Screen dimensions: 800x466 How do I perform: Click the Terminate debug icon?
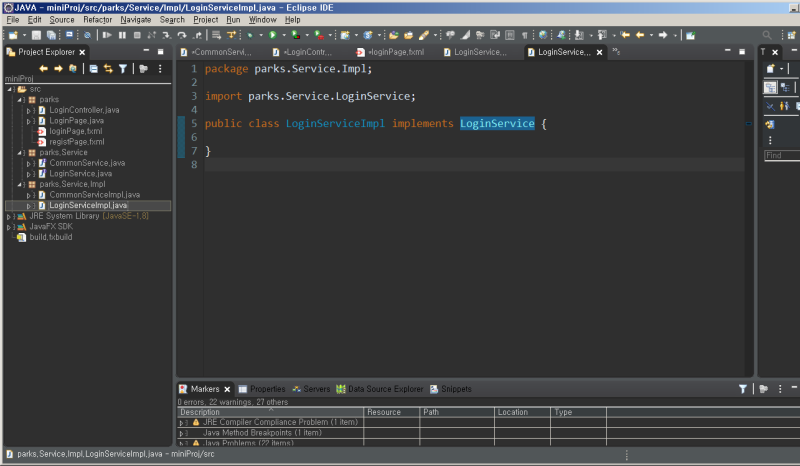click(137, 35)
